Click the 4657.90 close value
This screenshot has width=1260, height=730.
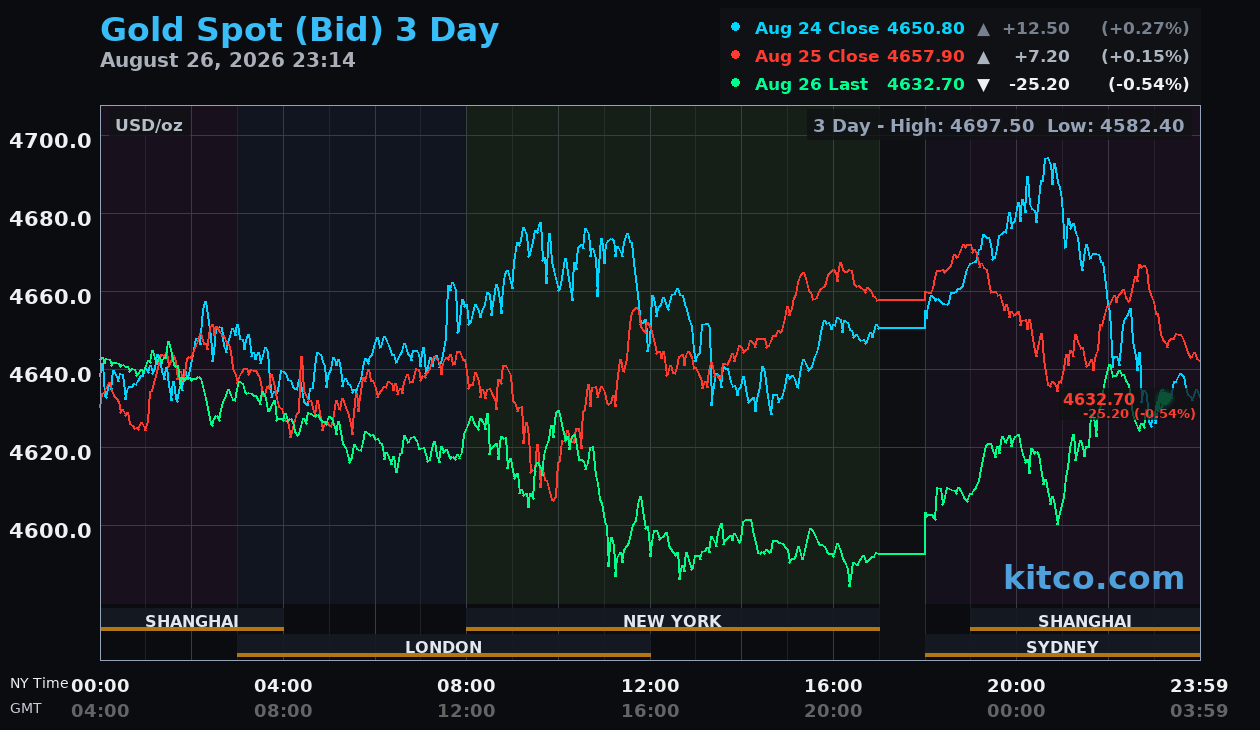pos(926,56)
